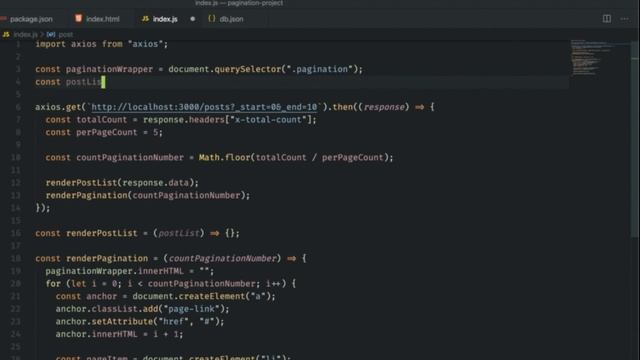Click the paginationWrapper variable on line 3
The width and height of the screenshot is (640, 360).
tap(109, 69)
